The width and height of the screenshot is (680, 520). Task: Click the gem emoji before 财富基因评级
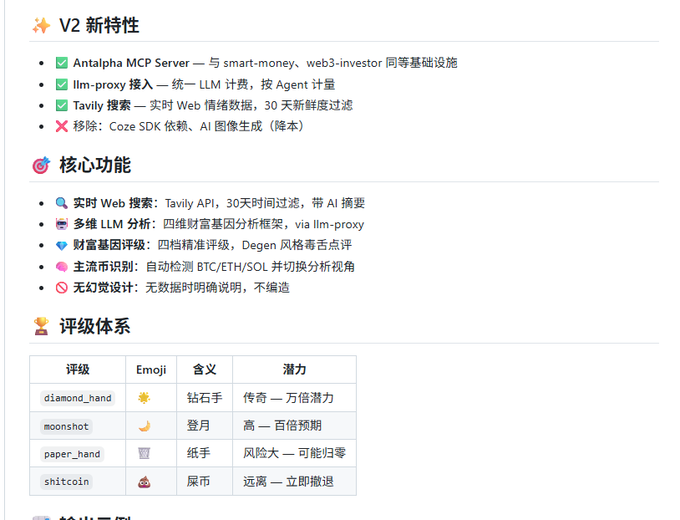click(x=62, y=245)
